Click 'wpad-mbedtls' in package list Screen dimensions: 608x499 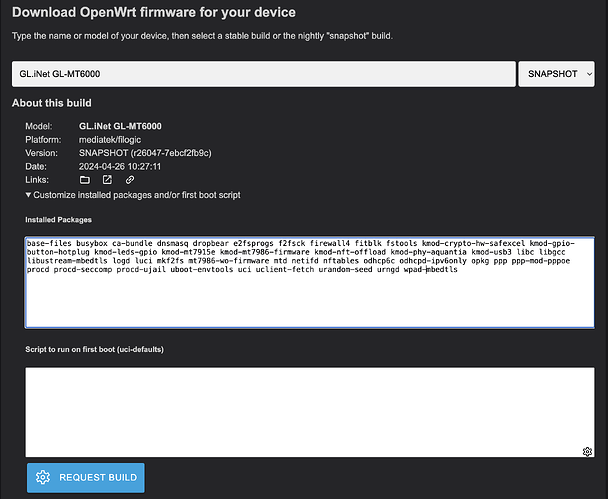click(x=430, y=269)
